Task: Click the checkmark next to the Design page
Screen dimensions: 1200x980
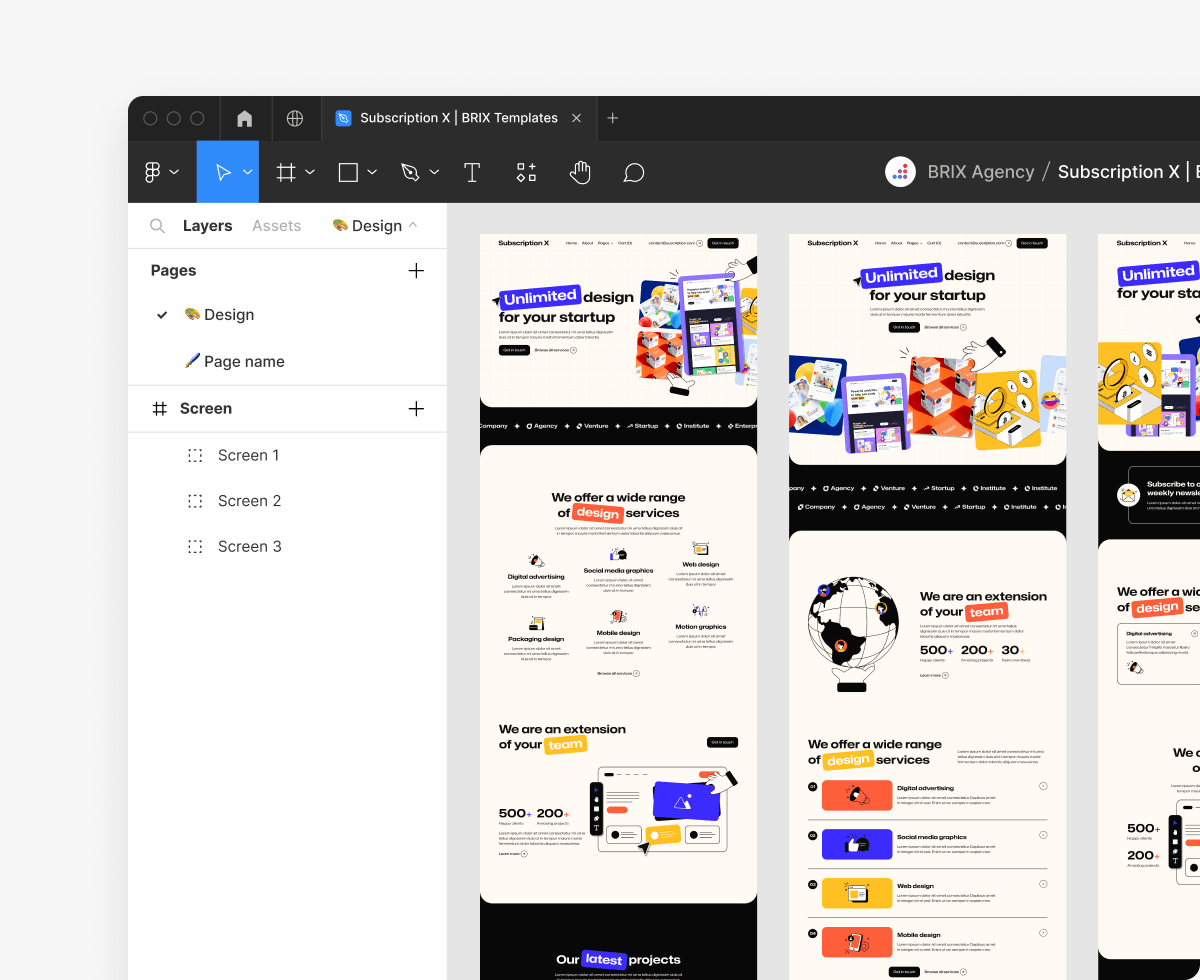Action: coord(162,314)
